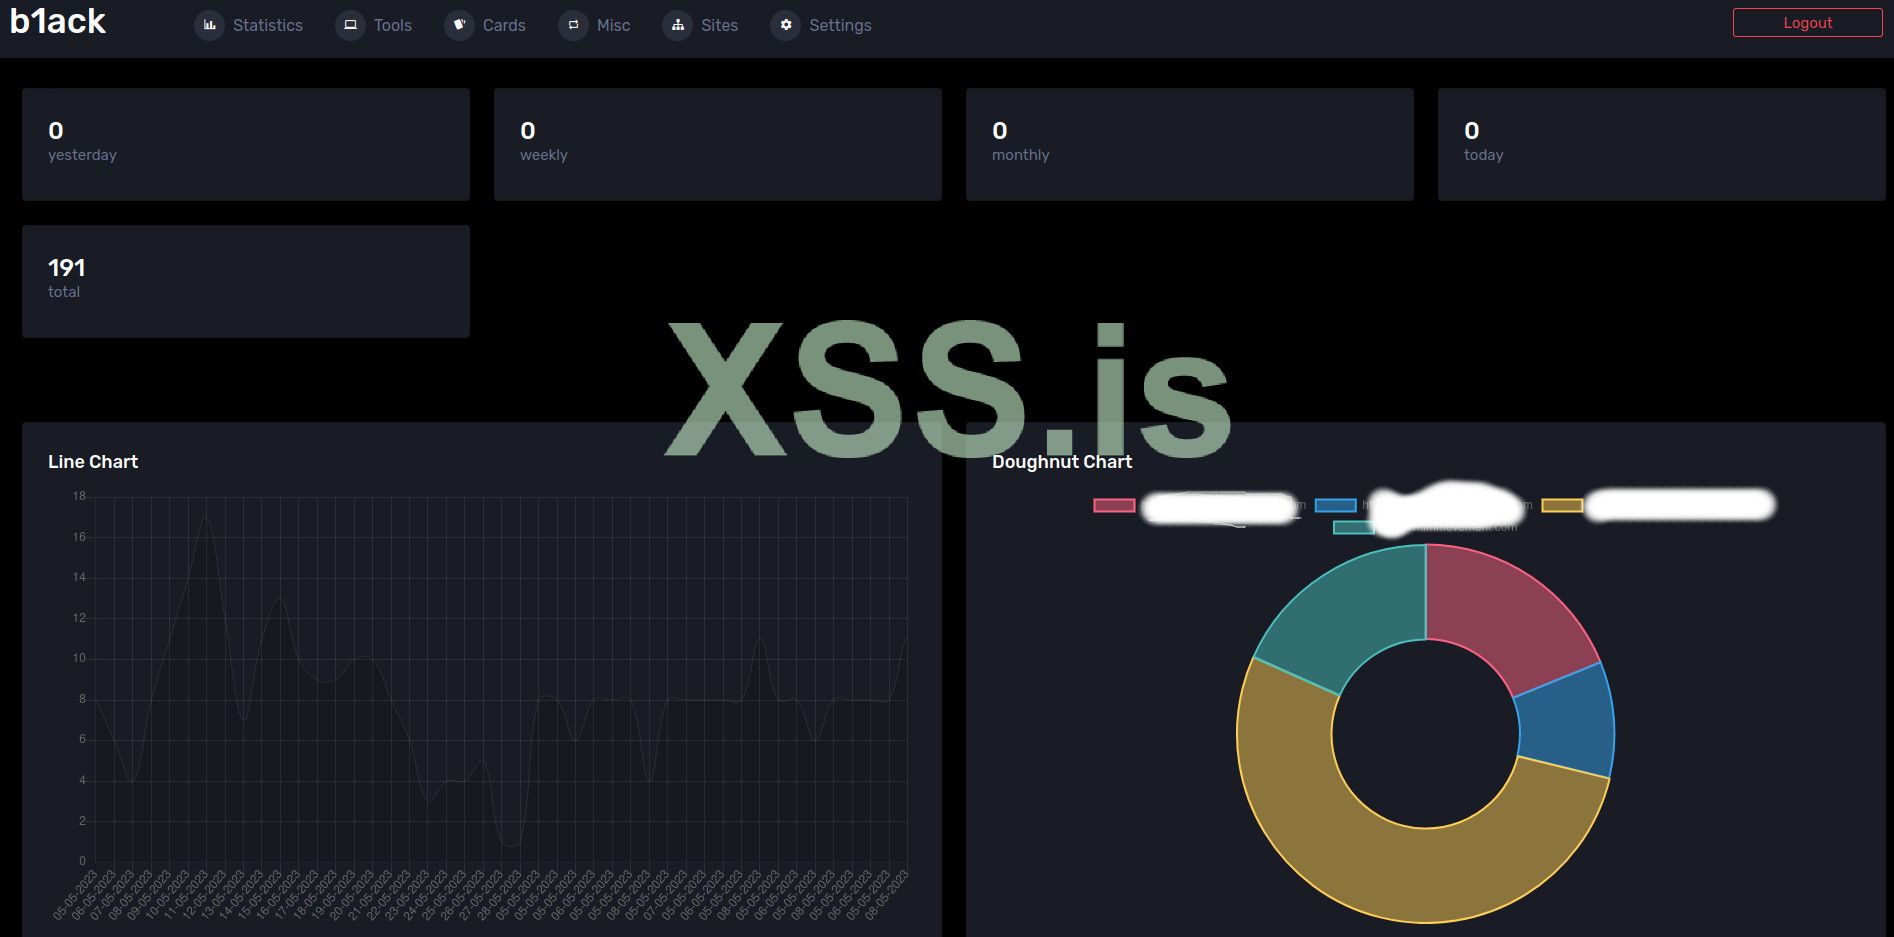Image resolution: width=1894 pixels, height=937 pixels.
Task: Click the Line Chart heading
Action: (93, 462)
